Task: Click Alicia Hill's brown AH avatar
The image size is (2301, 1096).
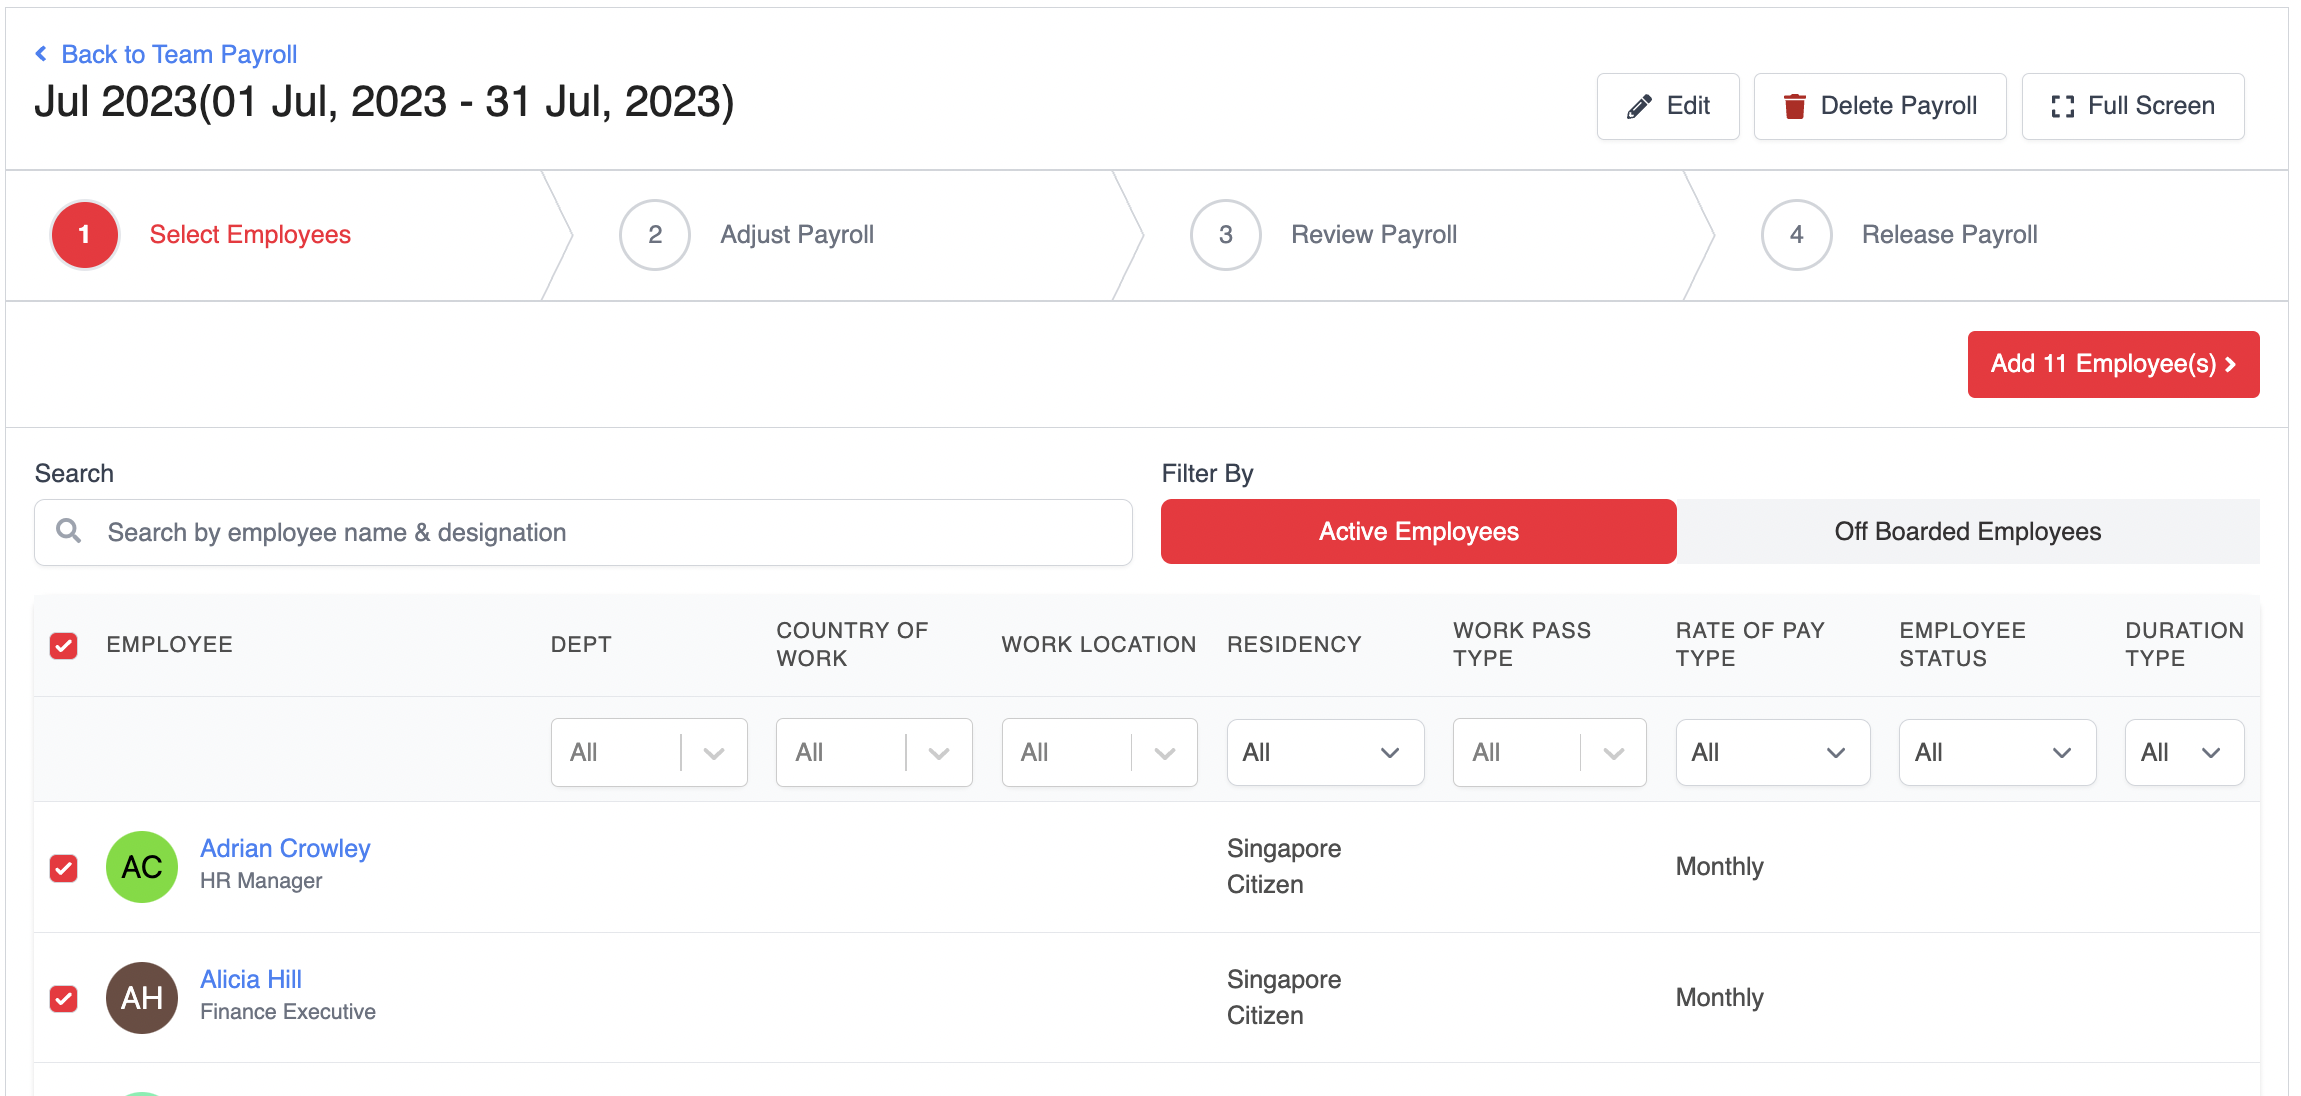Action: tap(142, 998)
